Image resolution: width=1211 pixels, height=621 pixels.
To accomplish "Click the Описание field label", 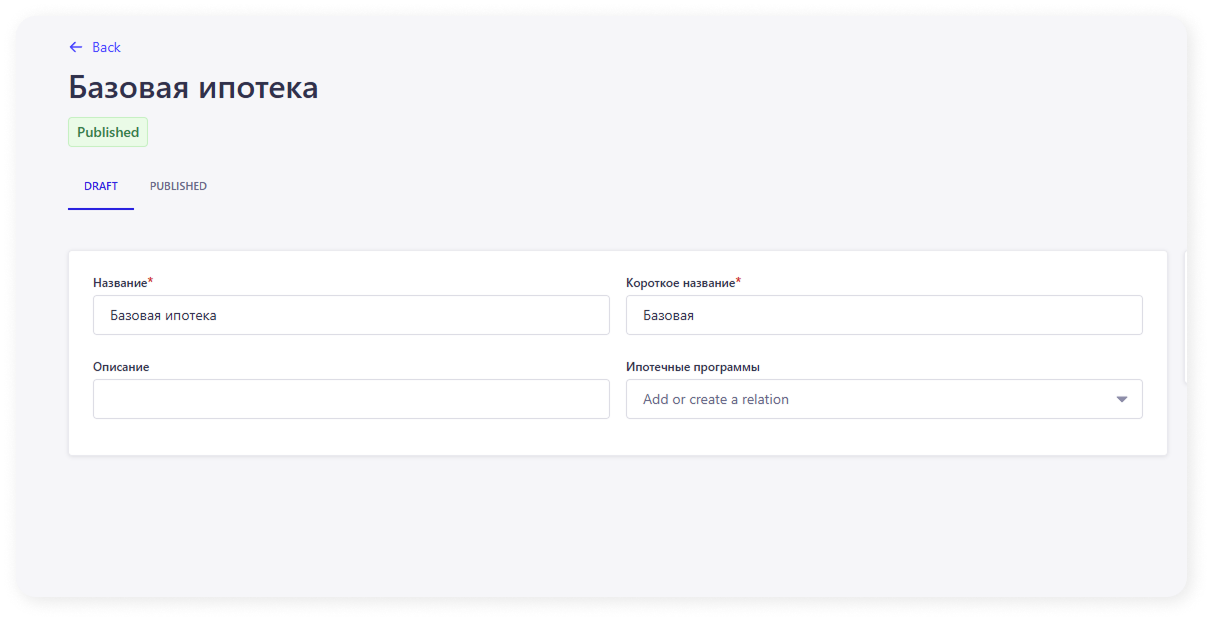I will point(121,367).
